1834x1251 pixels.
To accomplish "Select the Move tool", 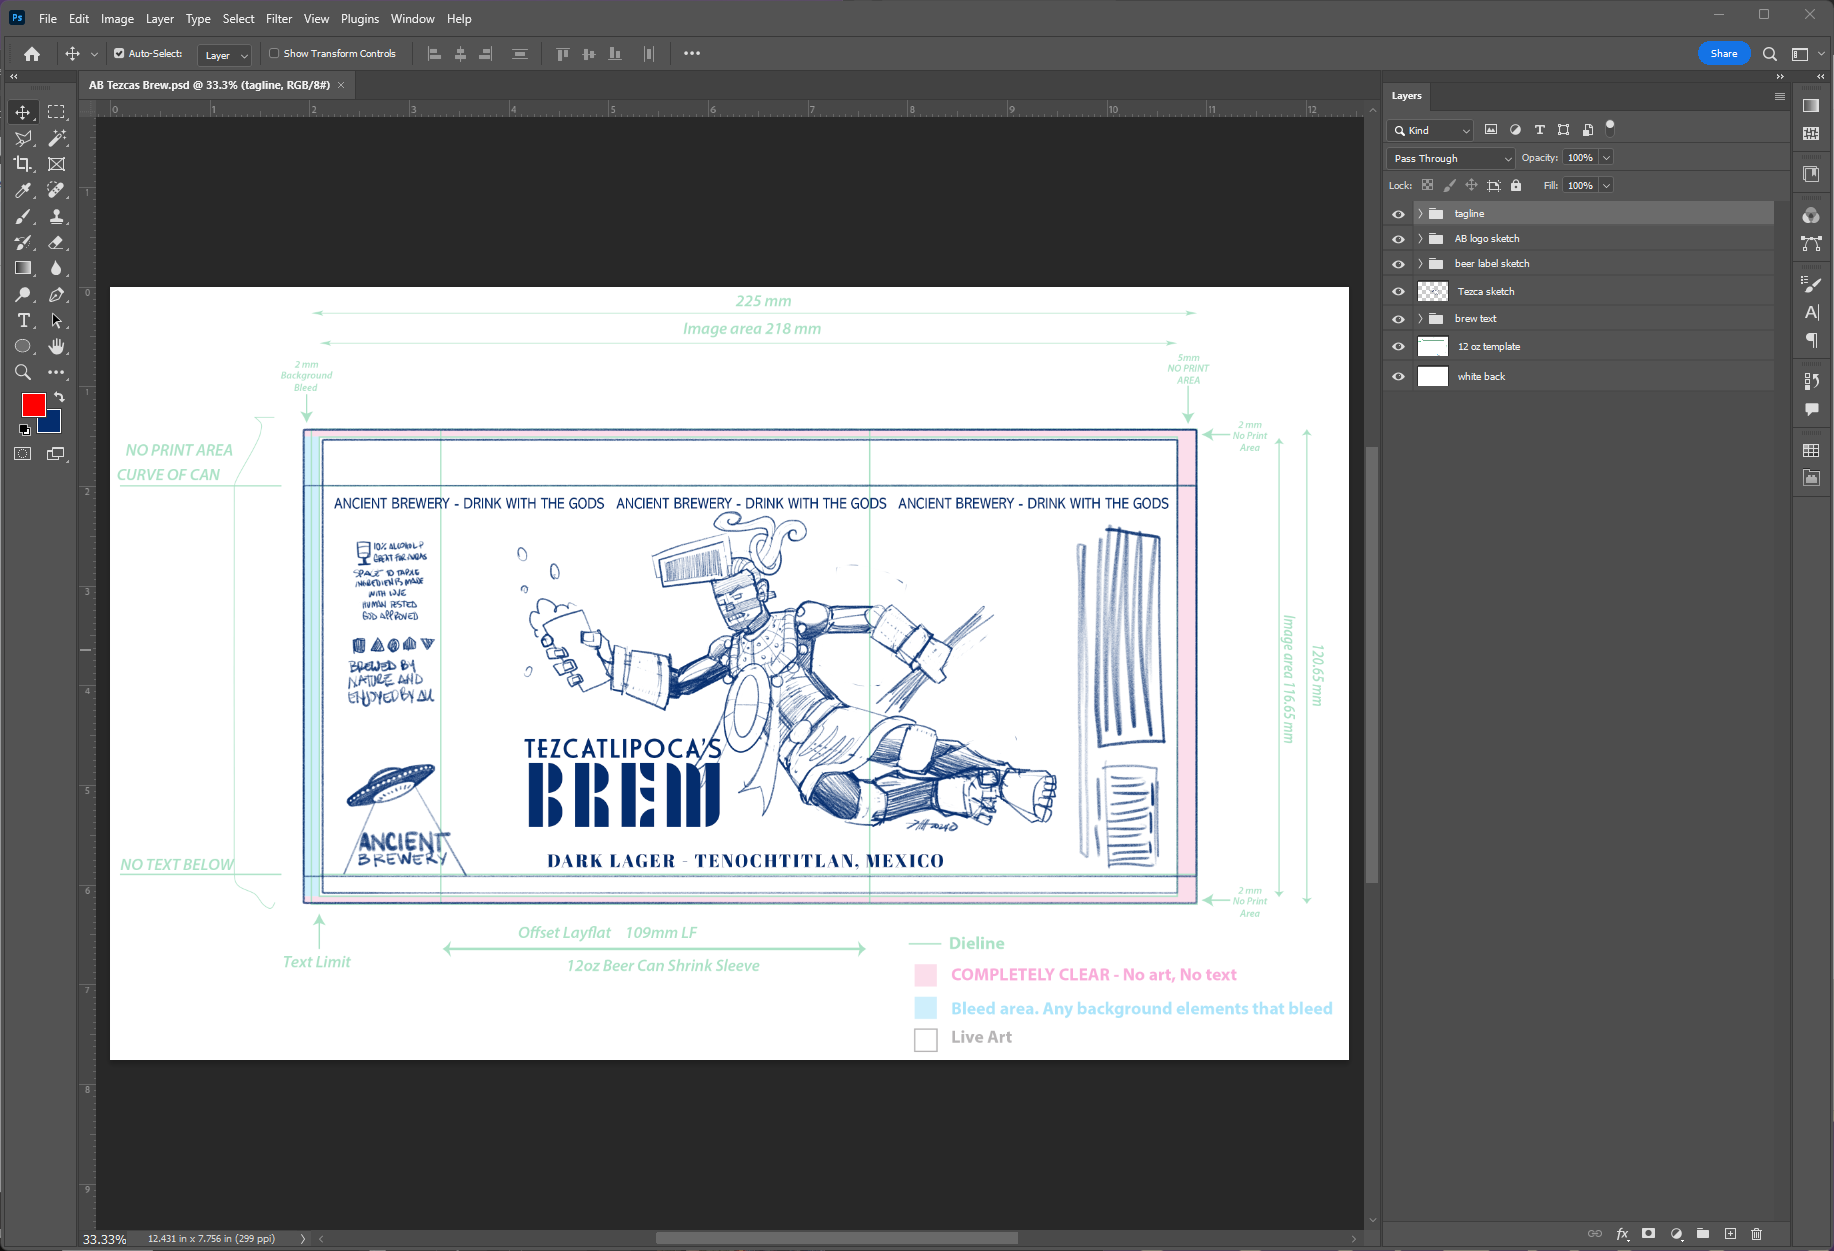I will (x=23, y=112).
